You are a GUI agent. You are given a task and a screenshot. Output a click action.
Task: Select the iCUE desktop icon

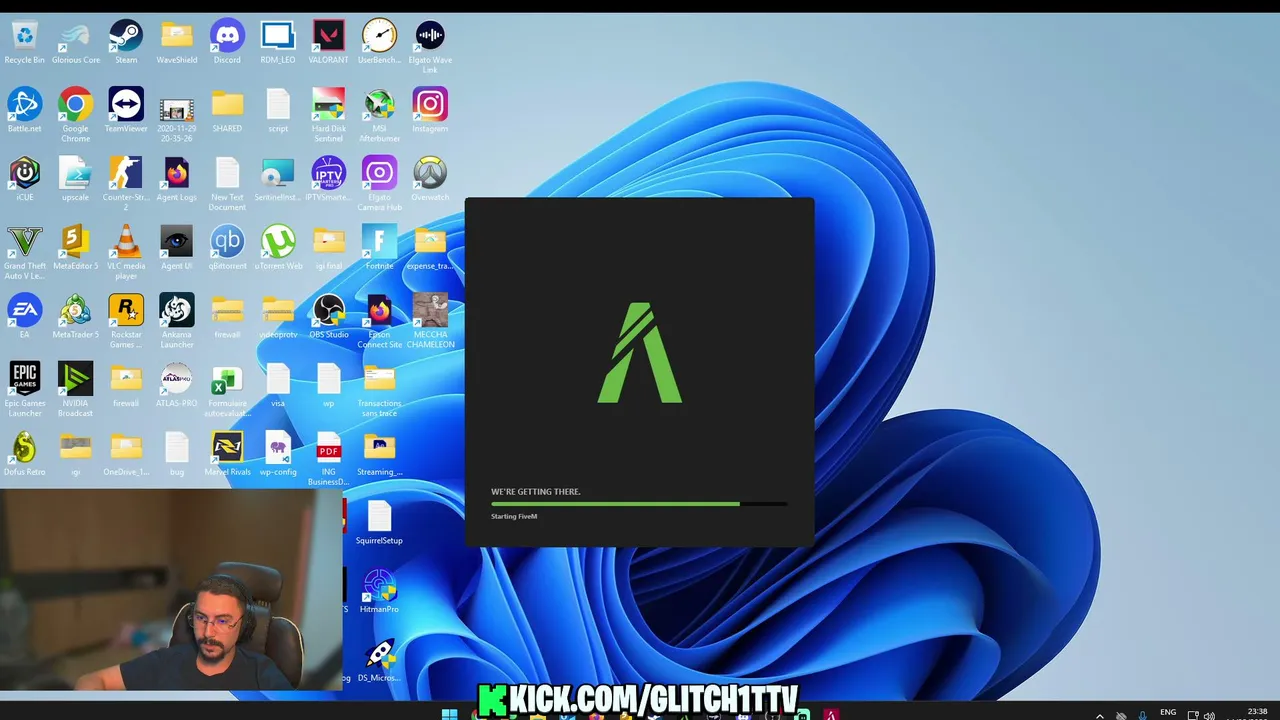click(25, 173)
